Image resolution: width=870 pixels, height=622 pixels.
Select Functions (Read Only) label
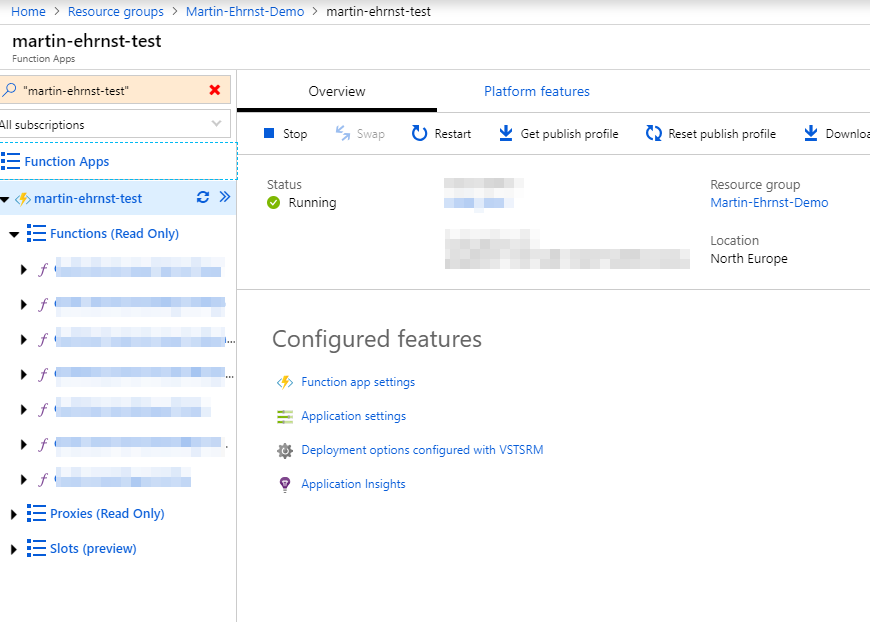(x=114, y=234)
